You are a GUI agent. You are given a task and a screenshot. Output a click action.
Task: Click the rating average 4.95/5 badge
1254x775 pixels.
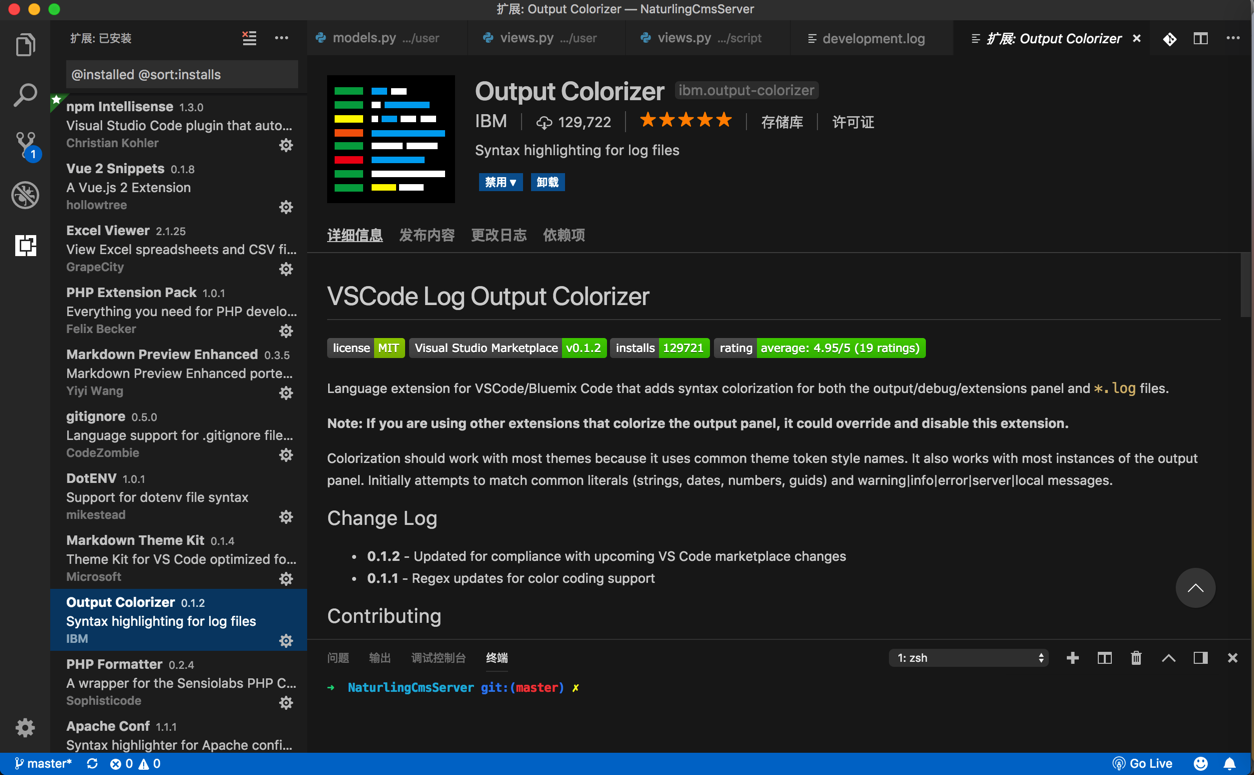click(x=819, y=348)
